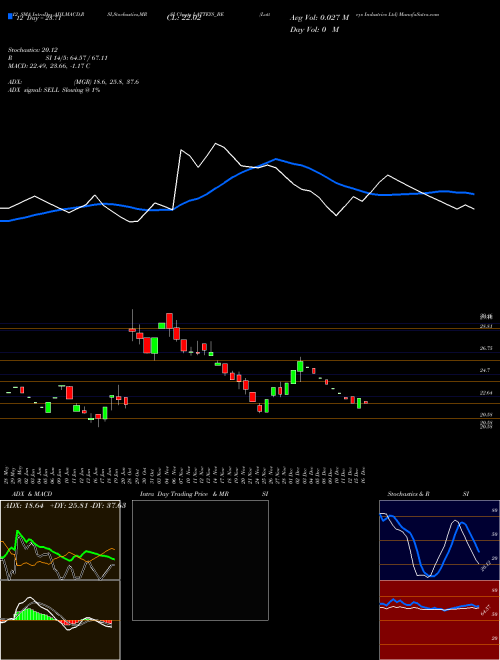
Task: Click the 'ADX signal: SELL Slowing @ 1%' text
Action: [54, 90]
